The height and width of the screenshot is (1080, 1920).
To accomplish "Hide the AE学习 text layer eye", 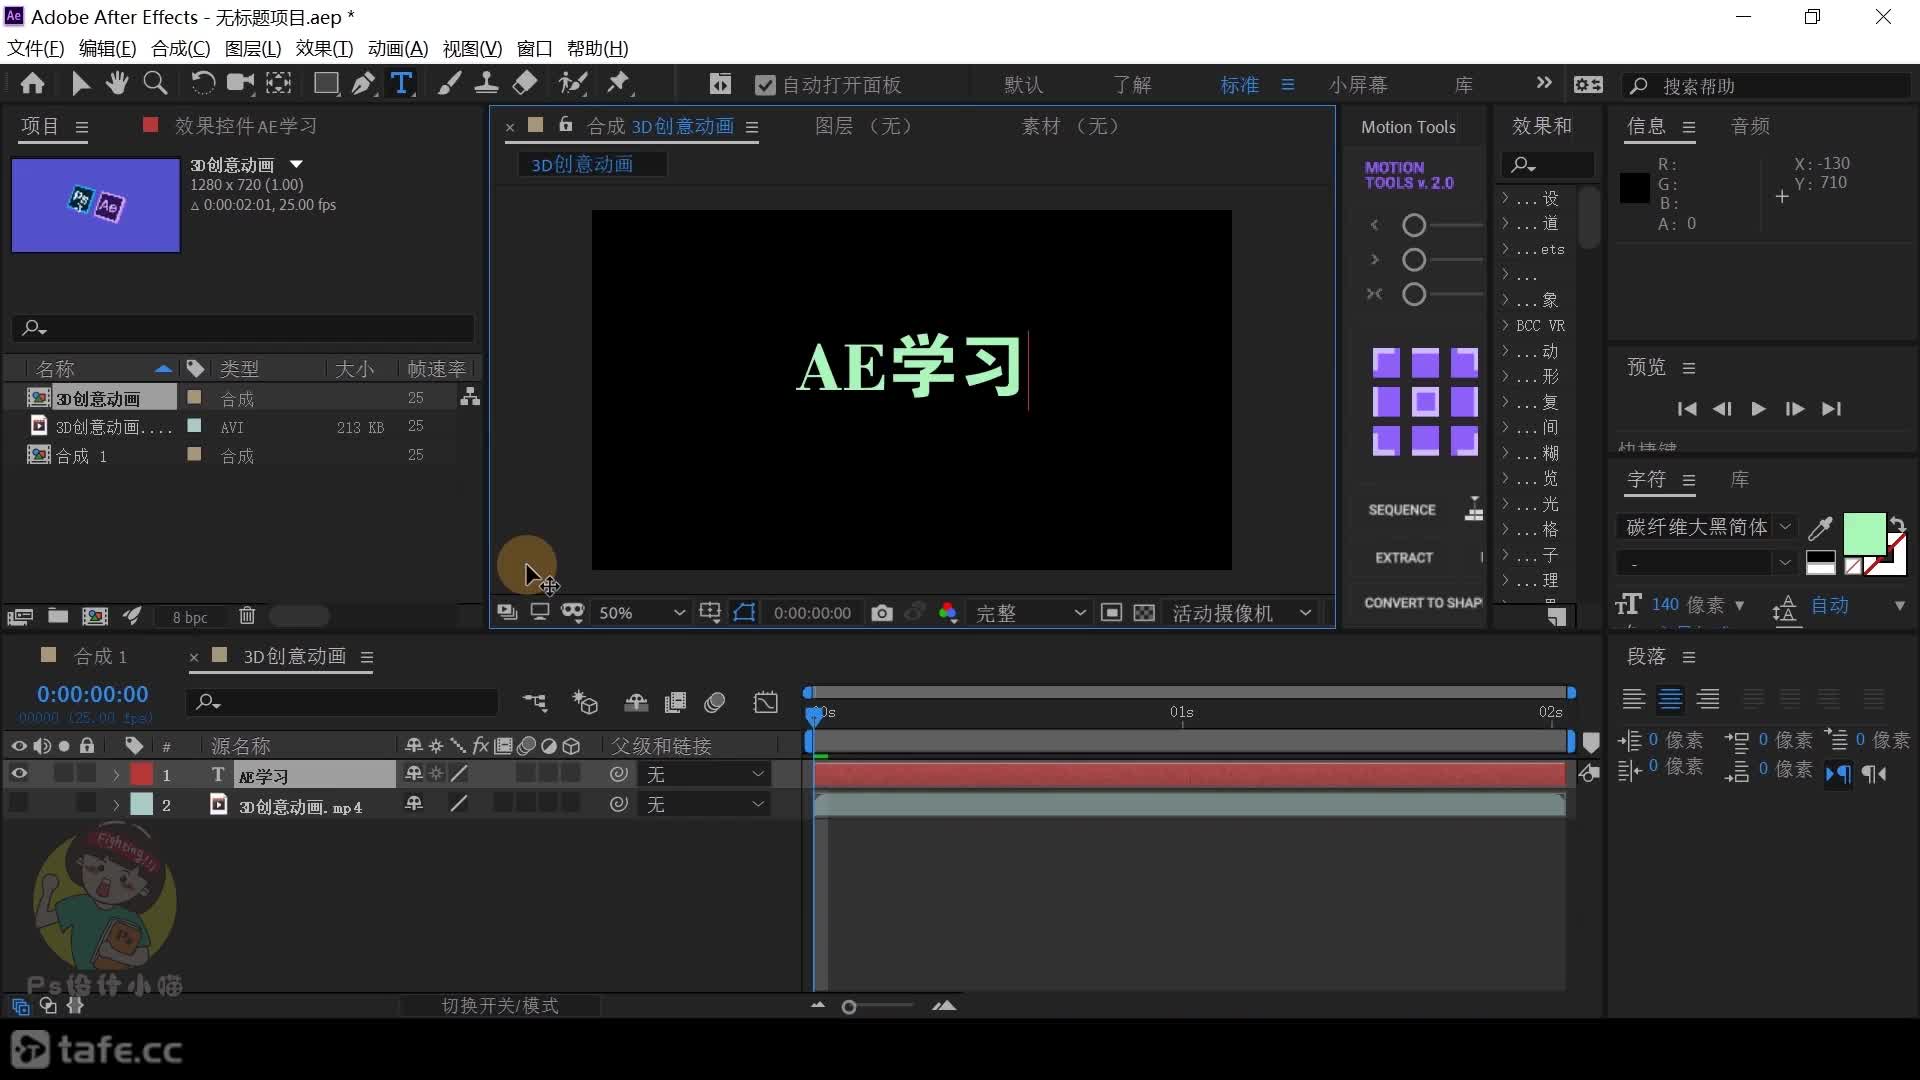I will click(19, 774).
